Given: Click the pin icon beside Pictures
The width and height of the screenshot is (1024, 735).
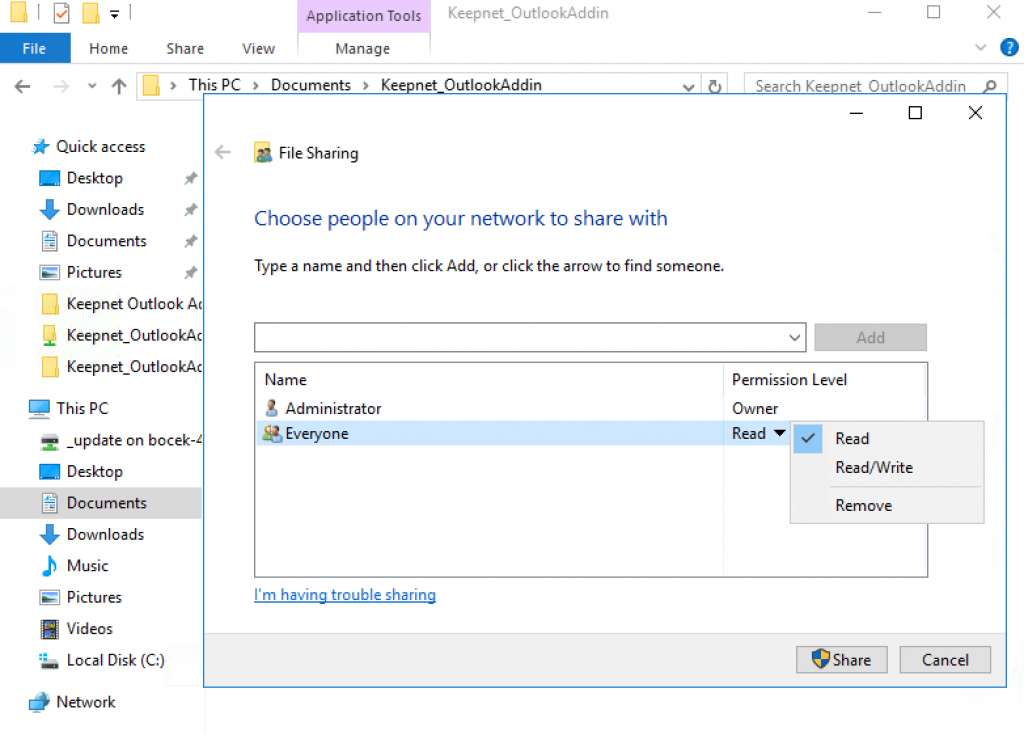Looking at the screenshot, I should tap(191, 272).
